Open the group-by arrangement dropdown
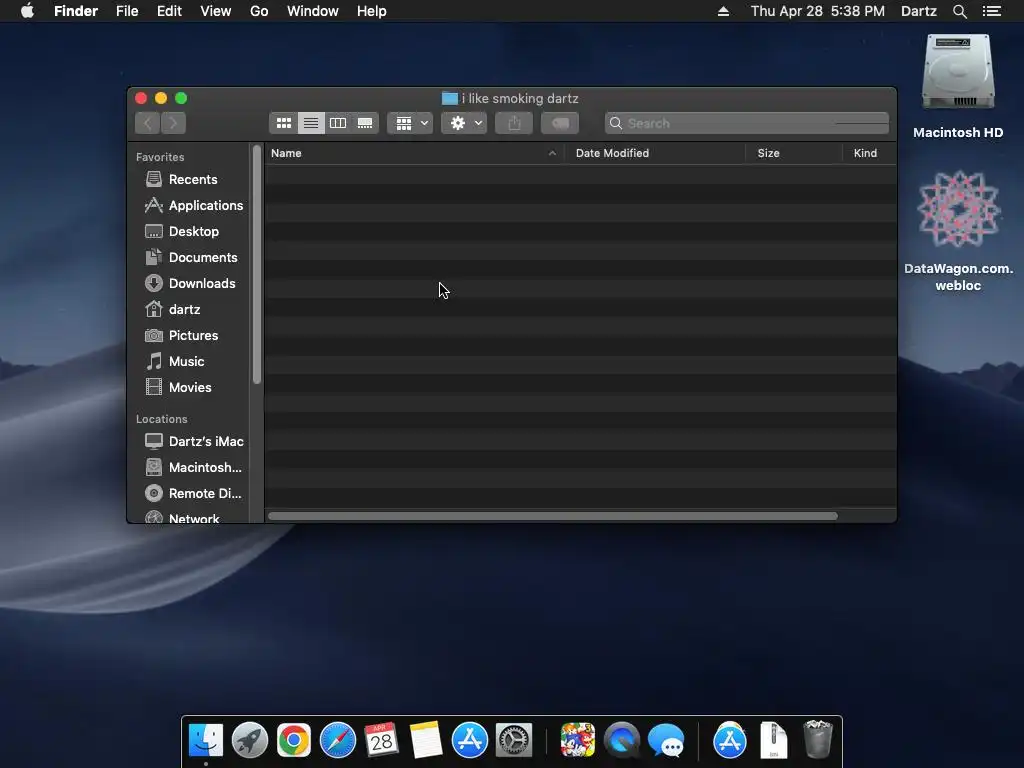Screen dimensions: 1024x768 410,123
